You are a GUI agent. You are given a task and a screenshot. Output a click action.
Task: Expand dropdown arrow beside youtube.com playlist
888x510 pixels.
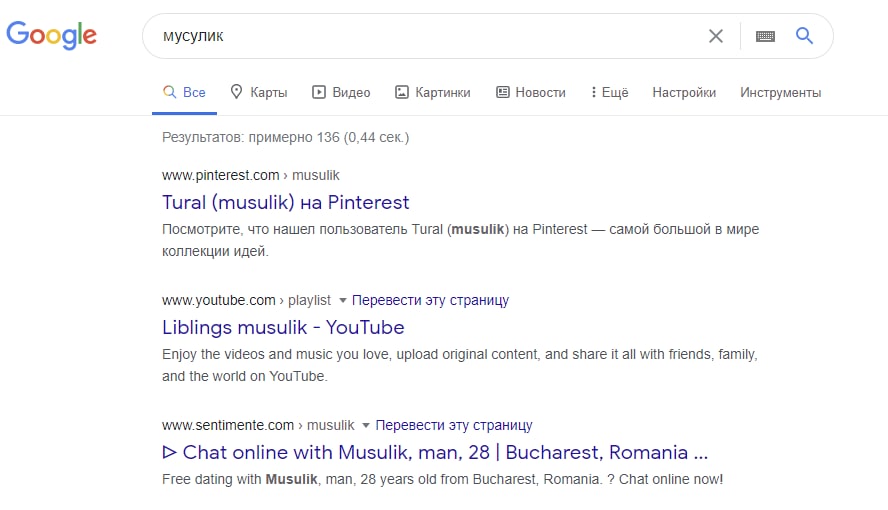coord(342,301)
